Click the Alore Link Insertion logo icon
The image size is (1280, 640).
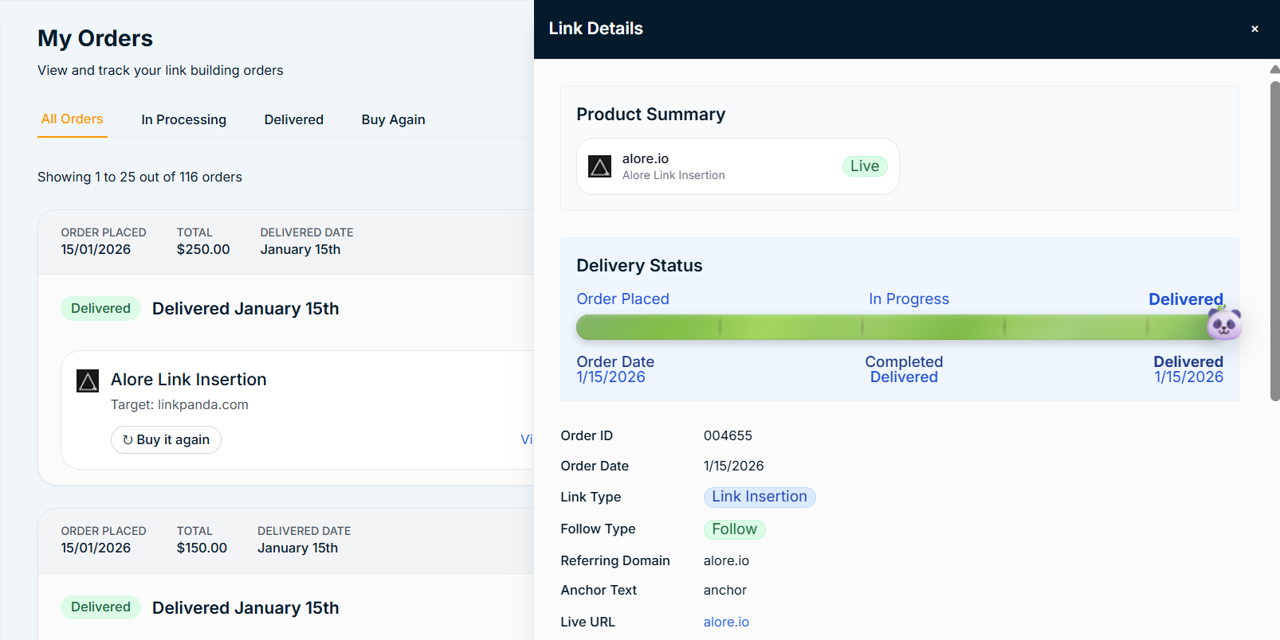(x=88, y=381)
